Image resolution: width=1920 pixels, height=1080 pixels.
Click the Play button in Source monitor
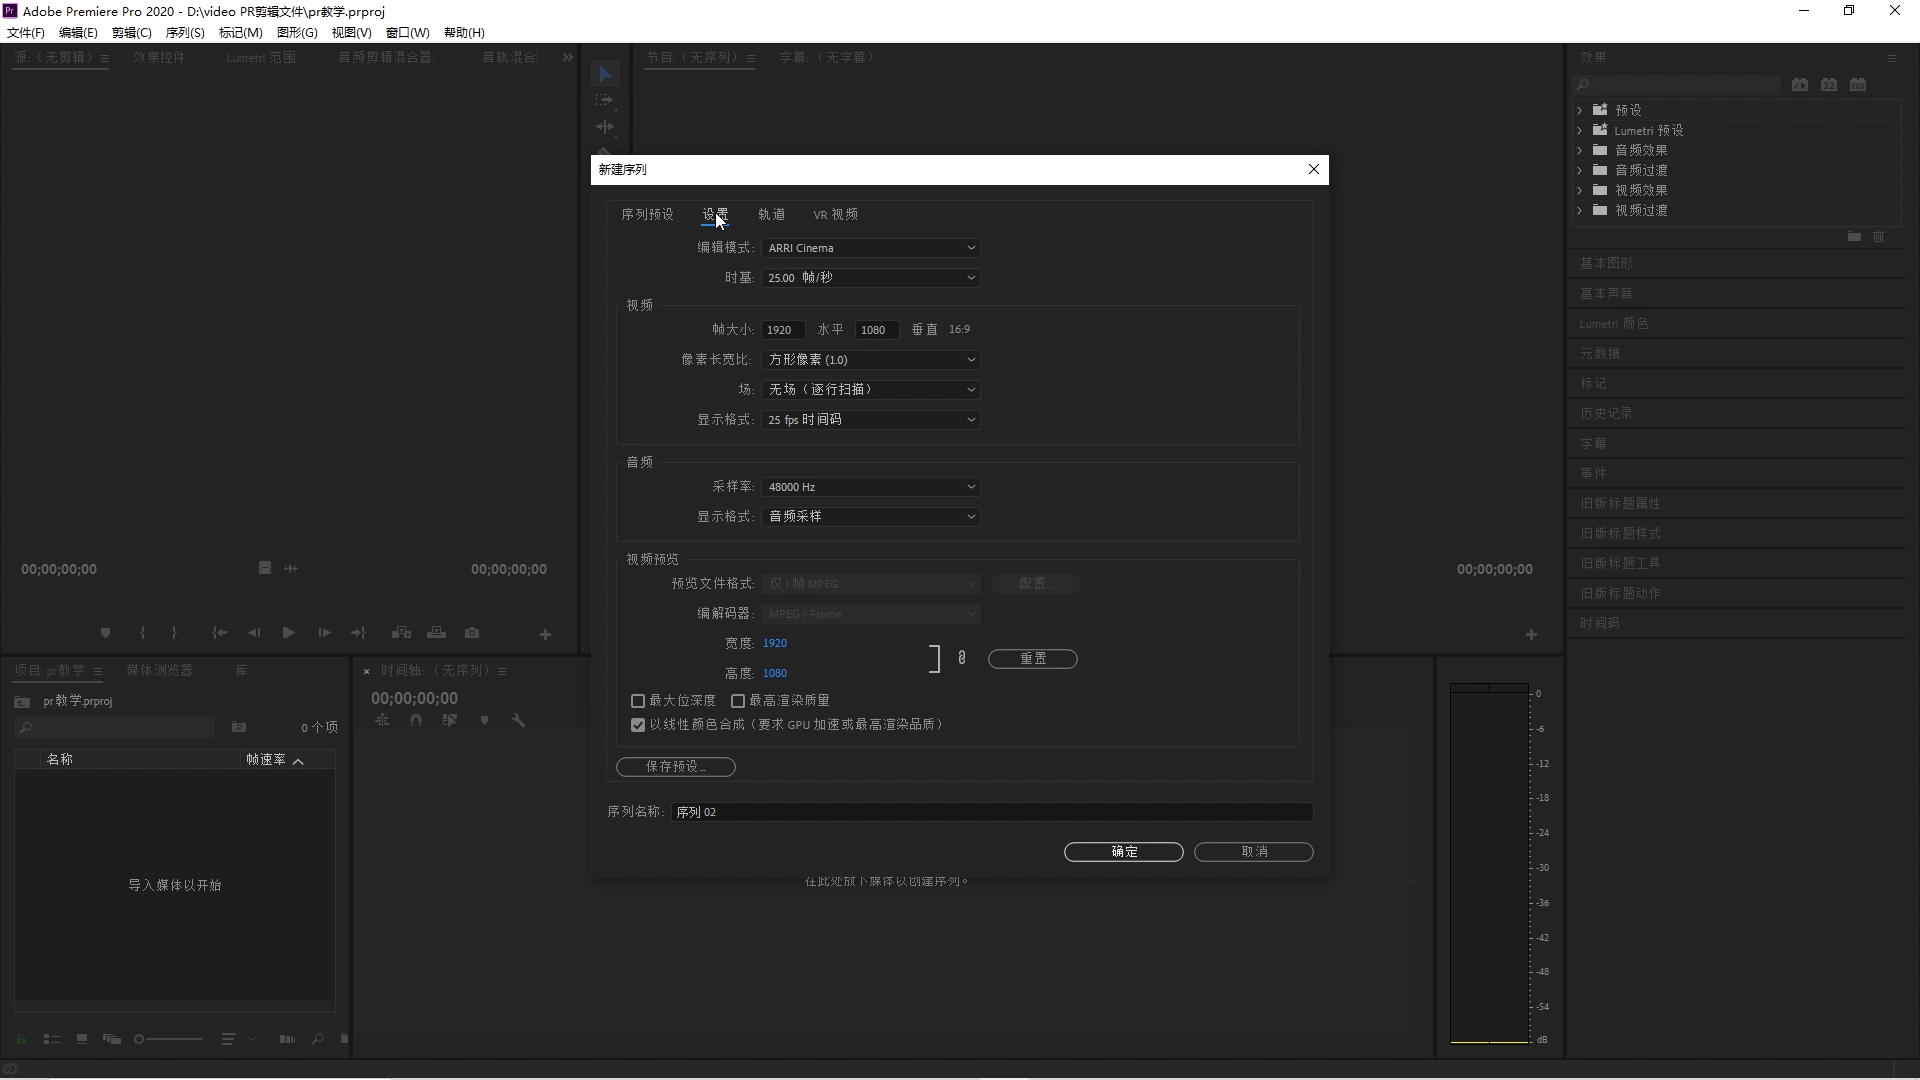(288, 633)
